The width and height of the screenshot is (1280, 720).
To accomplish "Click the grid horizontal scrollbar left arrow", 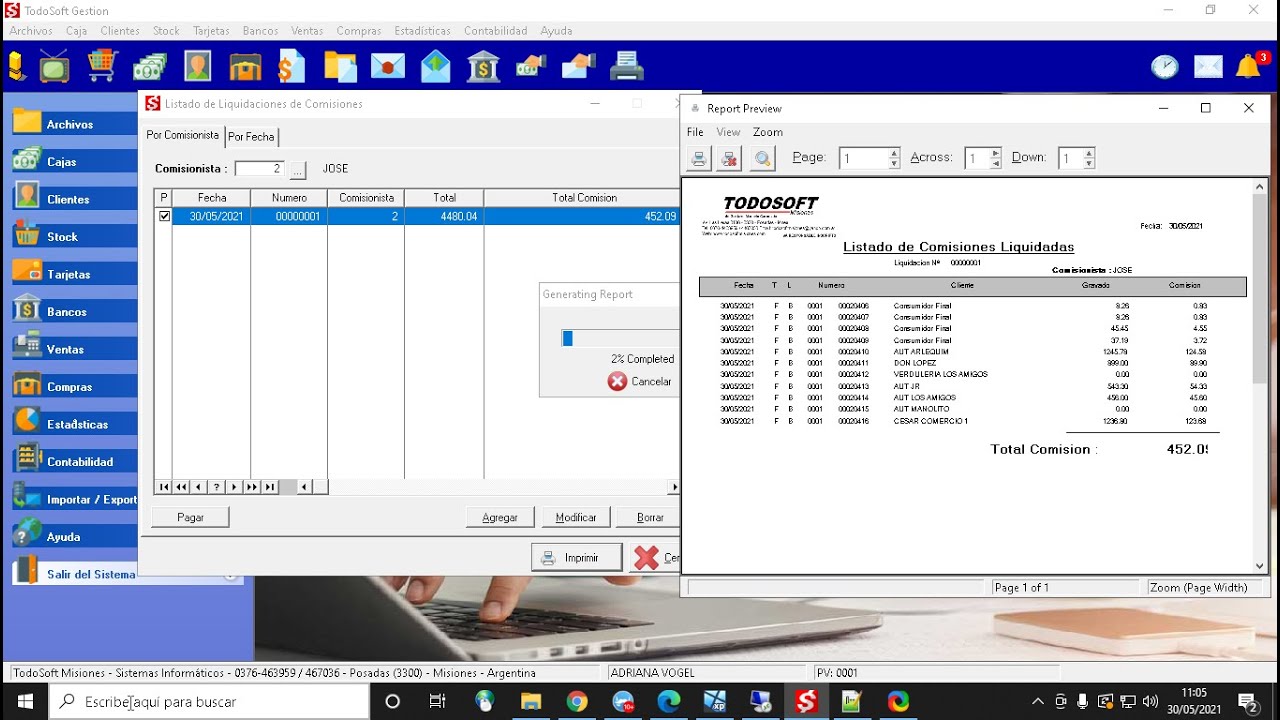I will (304, 487).
